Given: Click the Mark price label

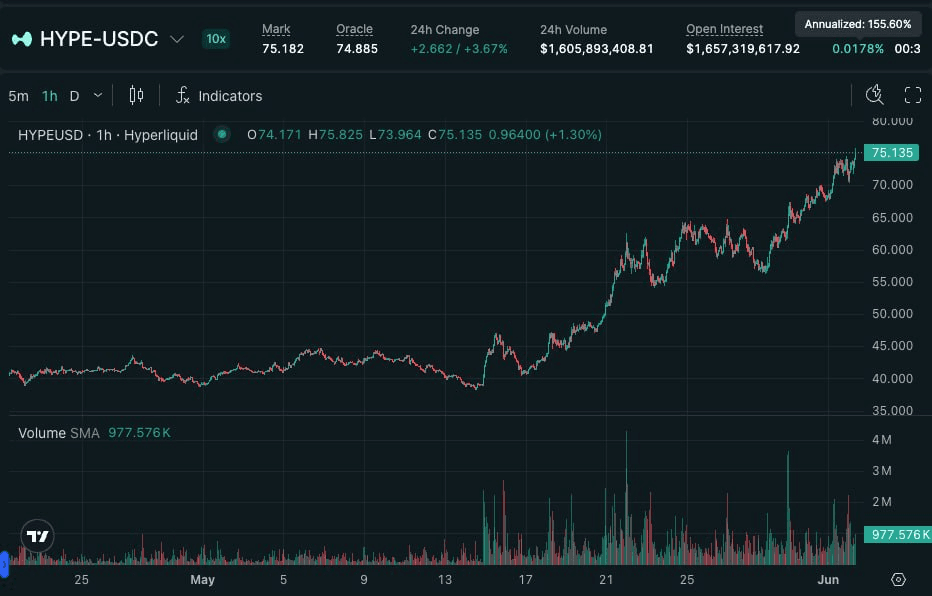Looking at the screenshot, I should 276,29.
